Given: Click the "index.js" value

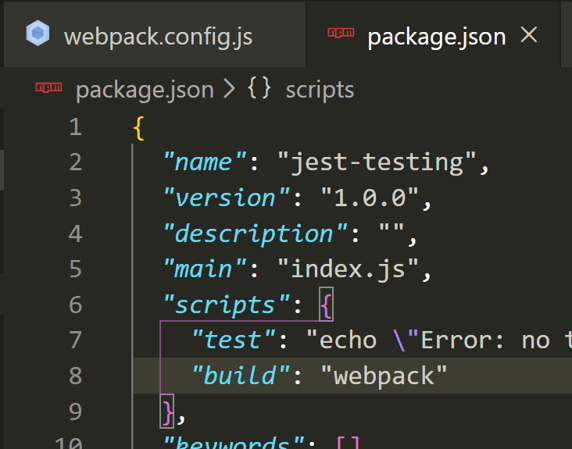Looking at the screenshot, I should [x=348, y=270].
